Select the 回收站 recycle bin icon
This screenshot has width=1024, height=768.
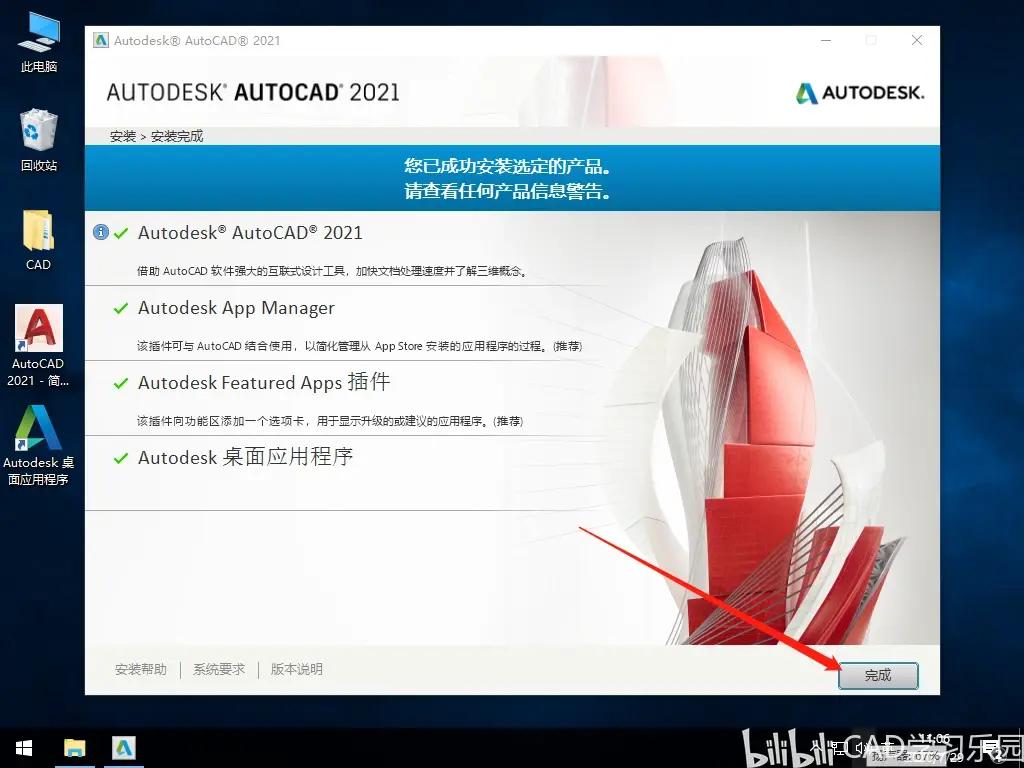(x=39, y=140)
